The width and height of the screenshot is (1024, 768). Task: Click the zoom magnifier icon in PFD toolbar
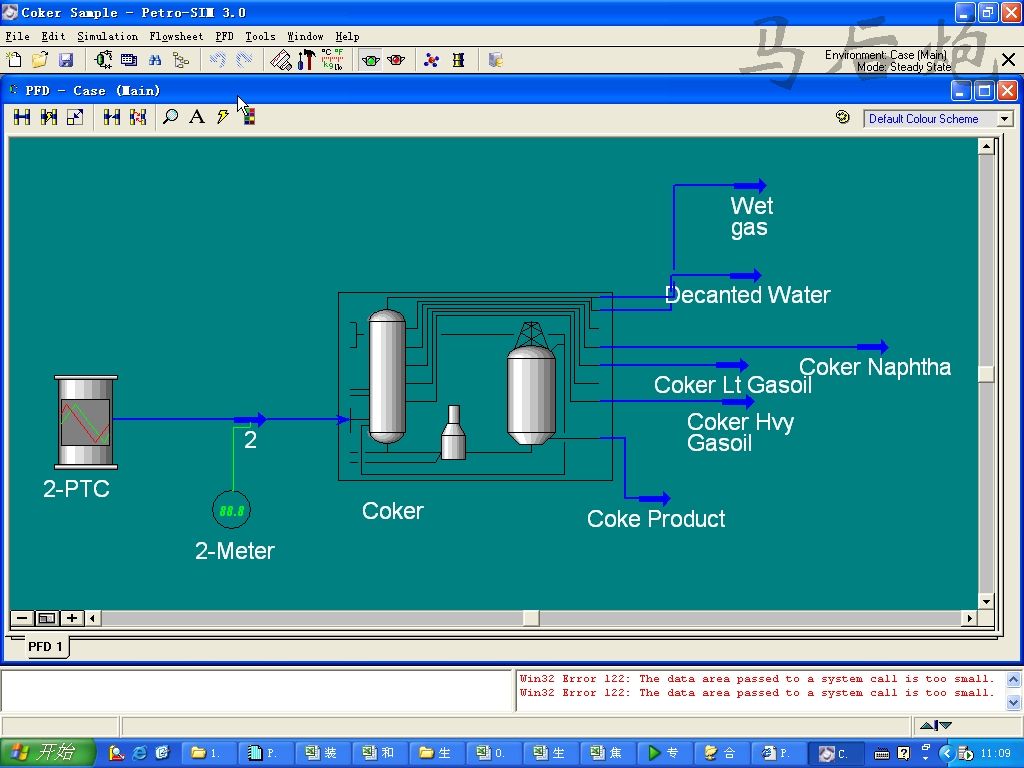pyautogui.click(x=171, y=118)
